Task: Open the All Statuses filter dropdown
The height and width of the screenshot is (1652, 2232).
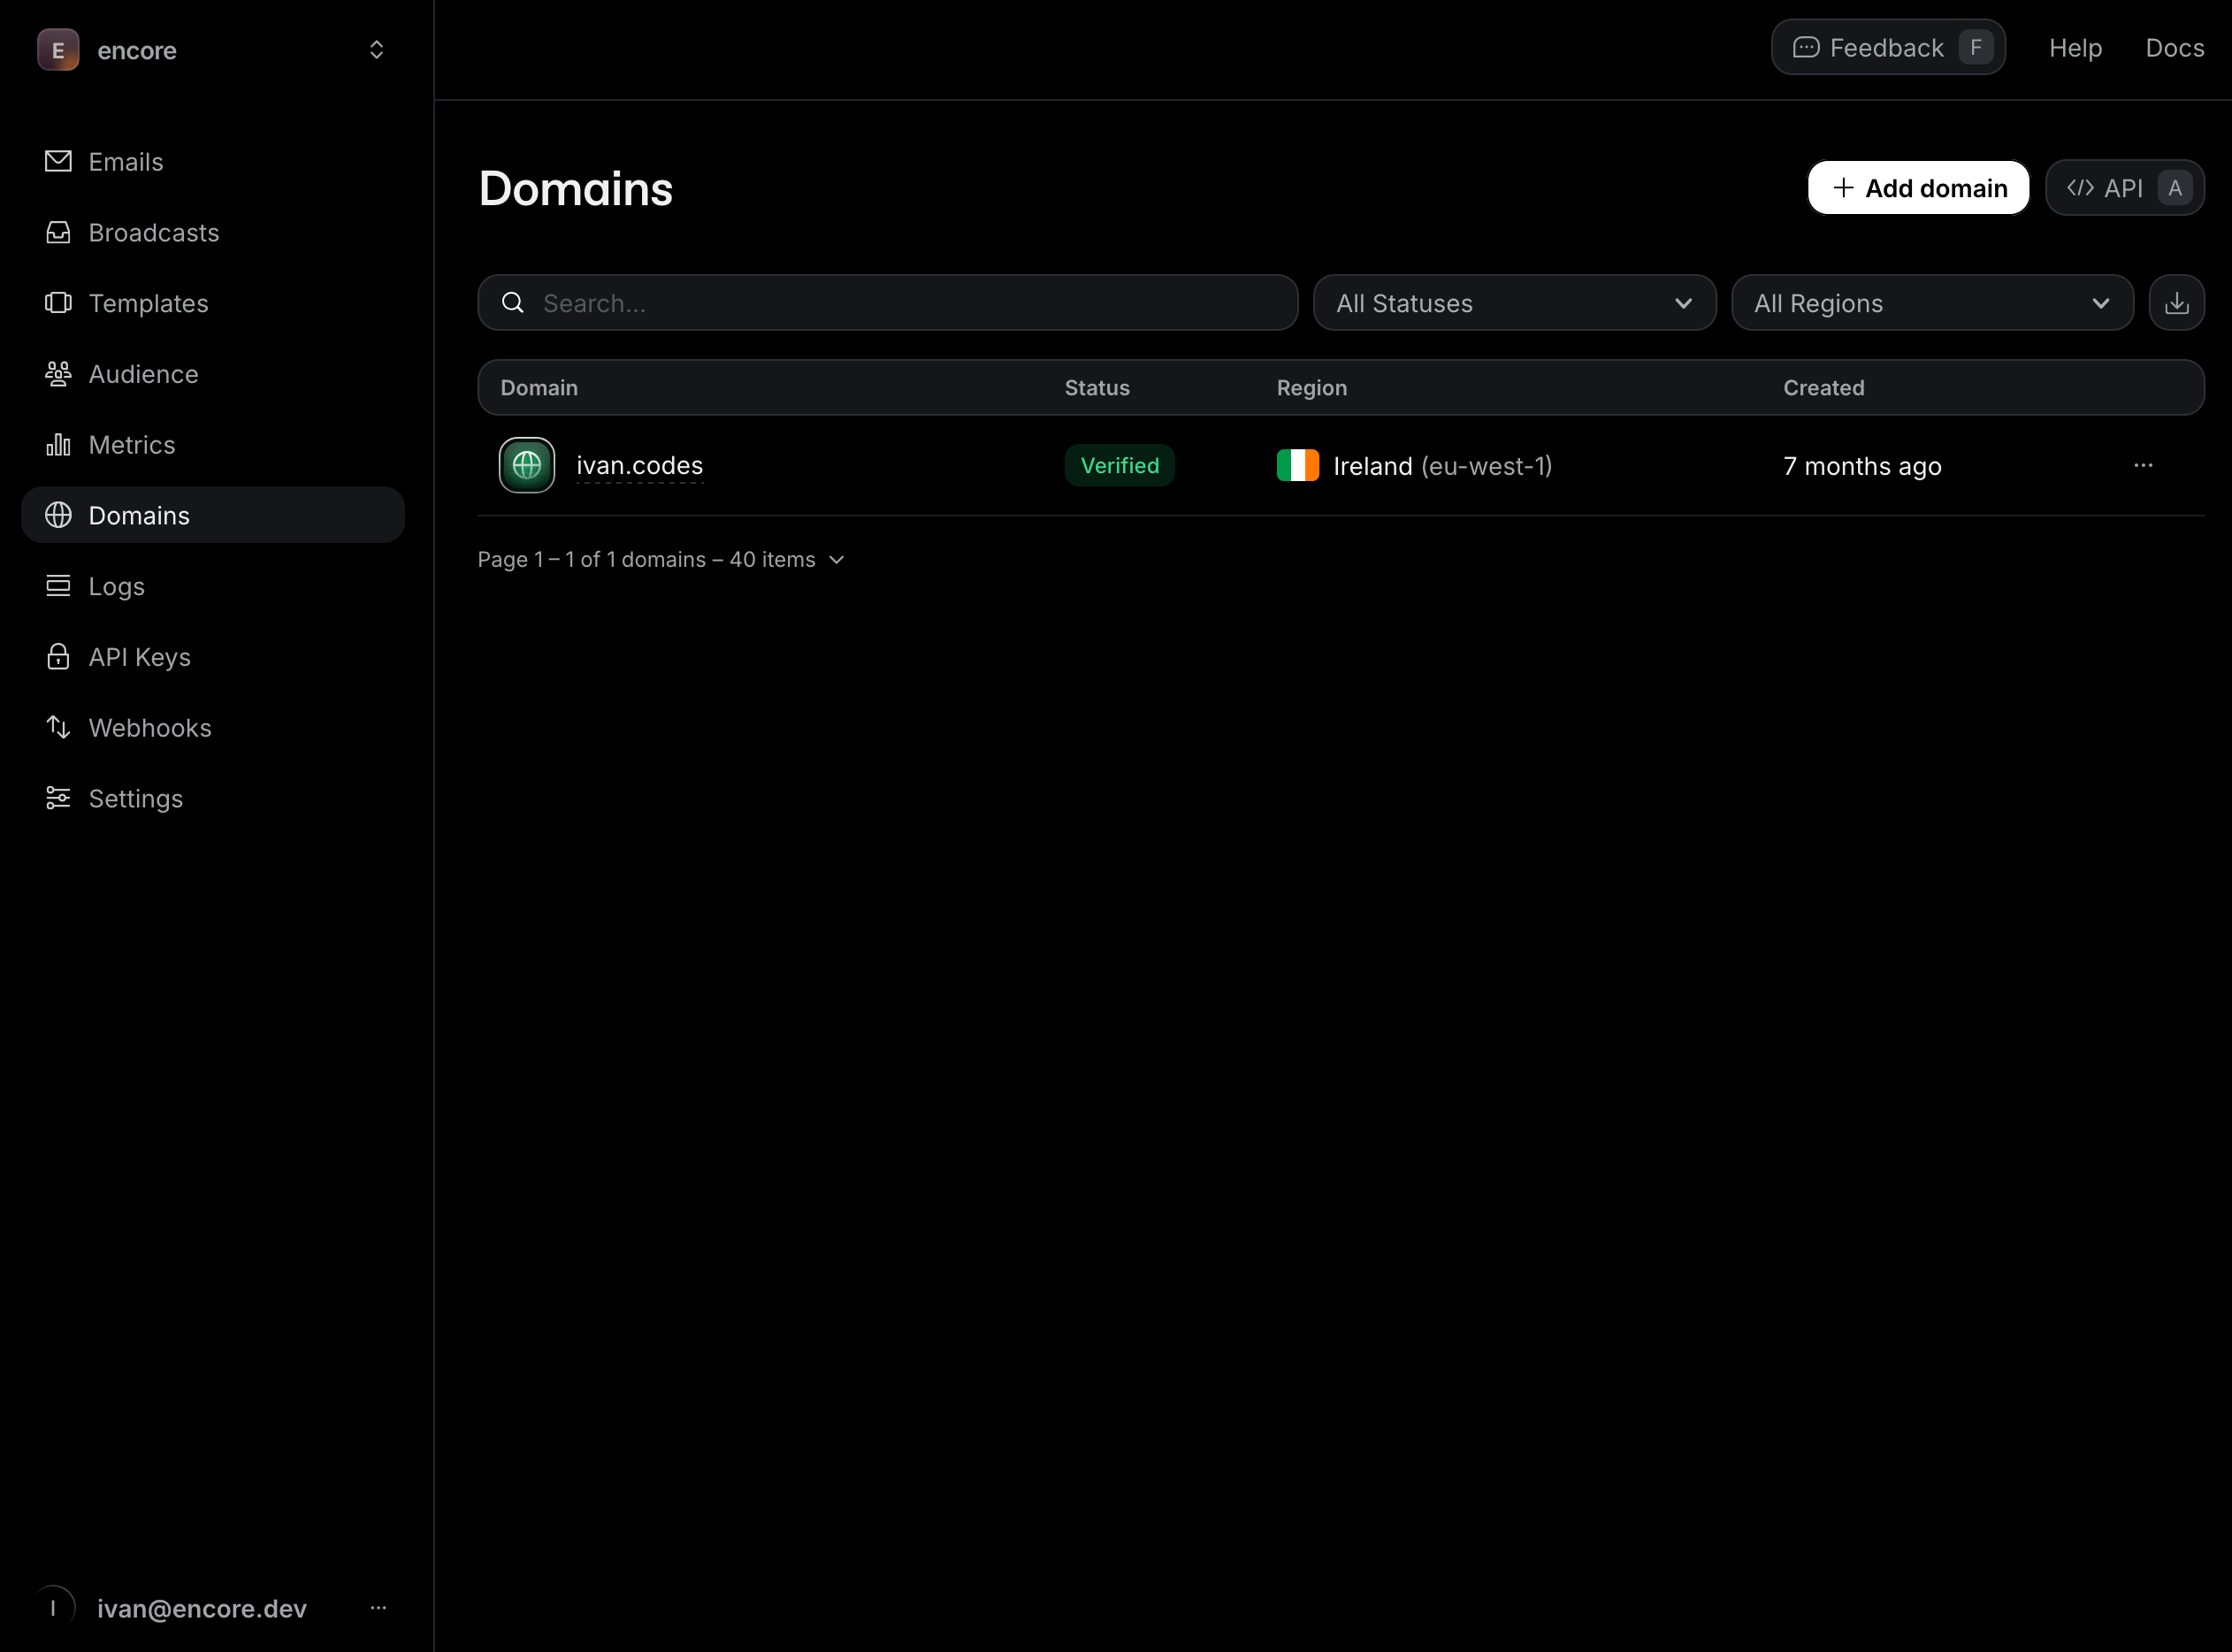Action: pos(1514,302)
